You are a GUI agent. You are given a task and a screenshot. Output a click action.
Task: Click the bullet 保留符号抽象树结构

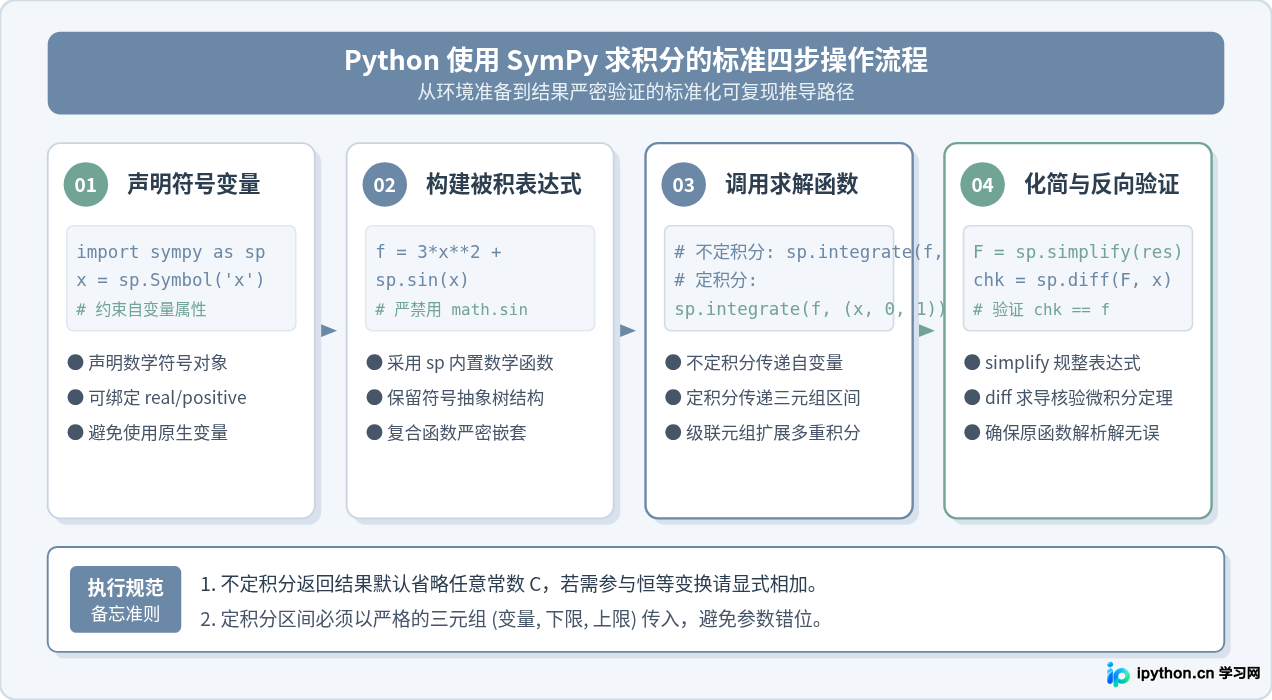(455, 398)
